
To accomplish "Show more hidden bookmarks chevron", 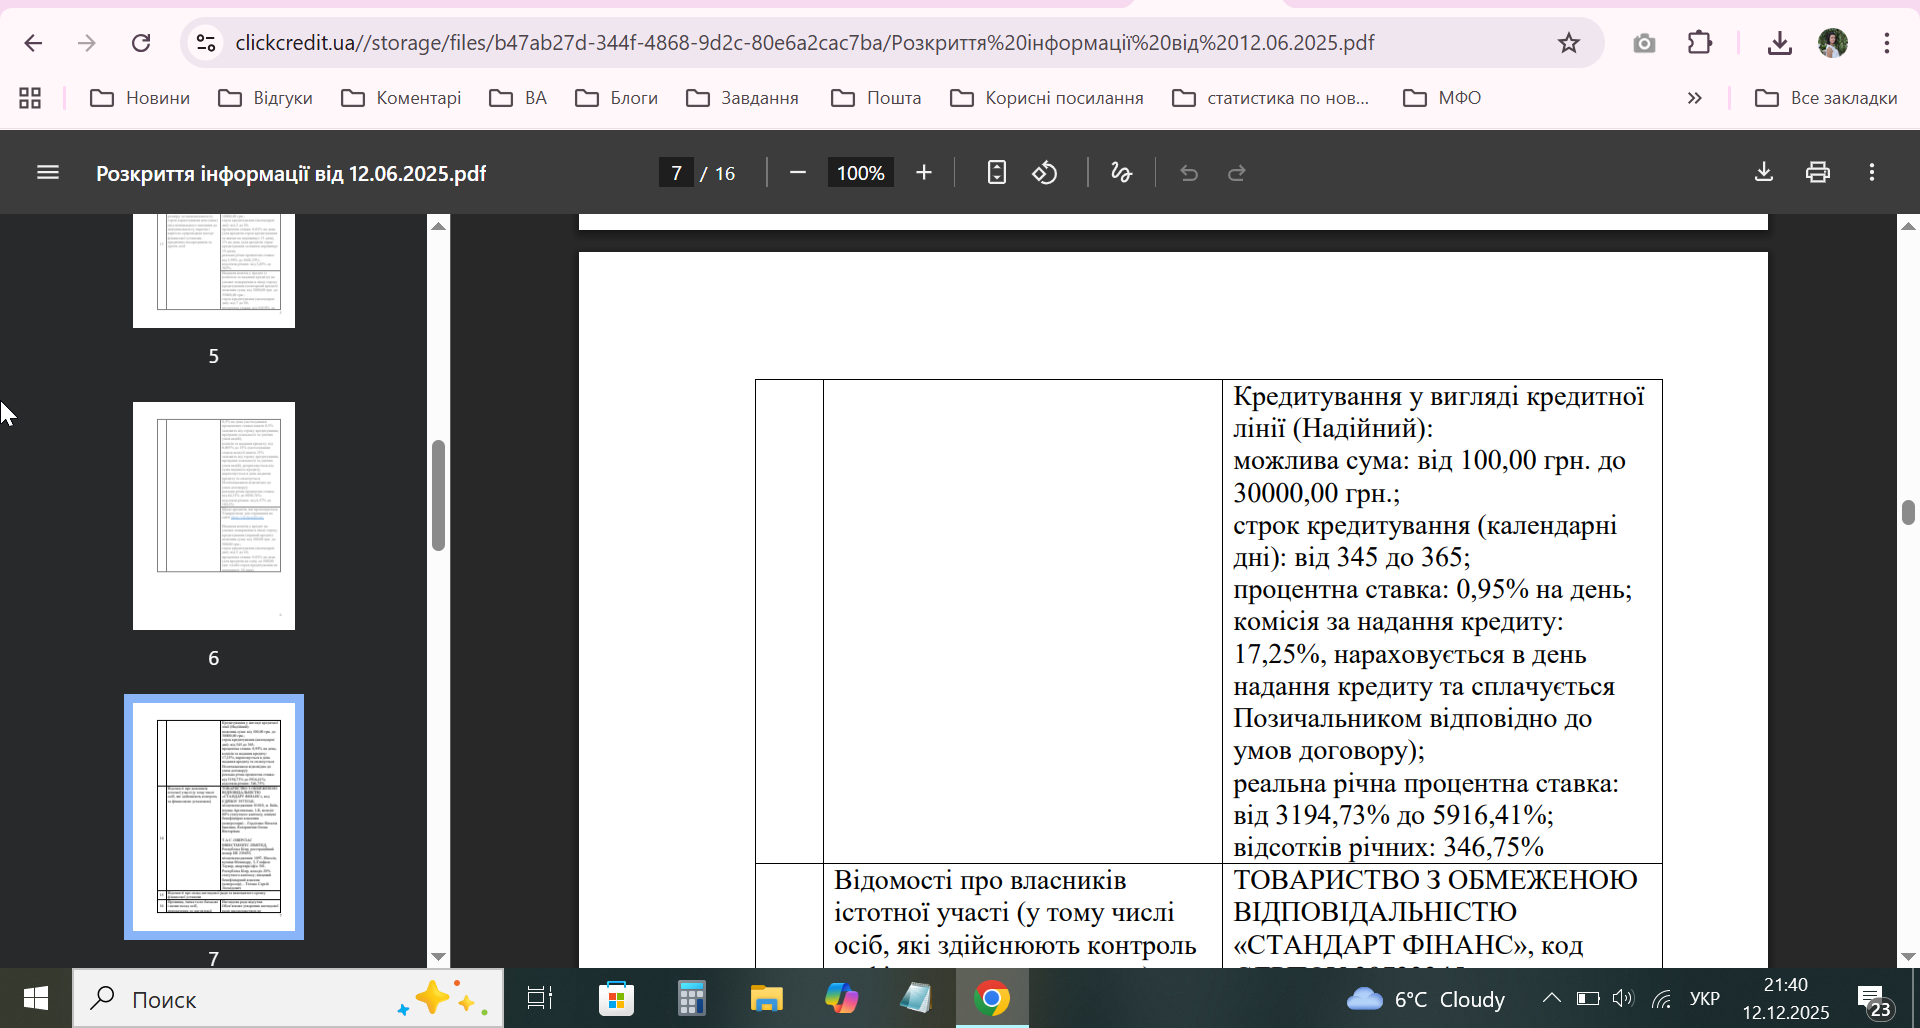I will click(1694, 98).
